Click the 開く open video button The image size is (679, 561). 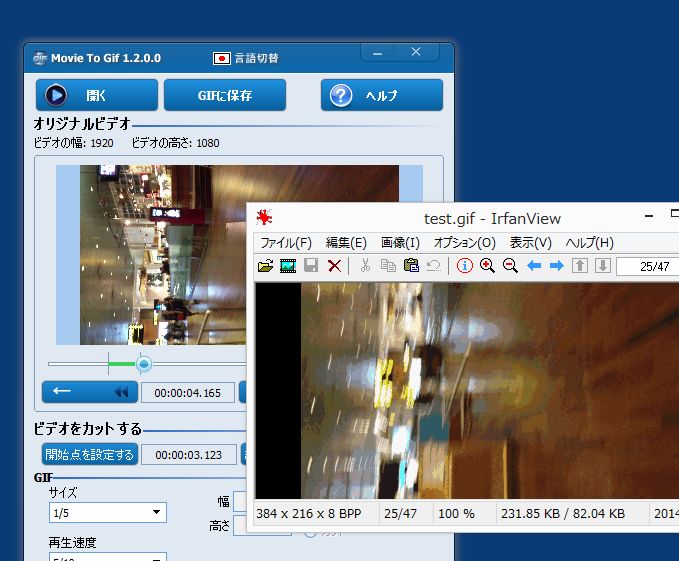pos(97,95)
